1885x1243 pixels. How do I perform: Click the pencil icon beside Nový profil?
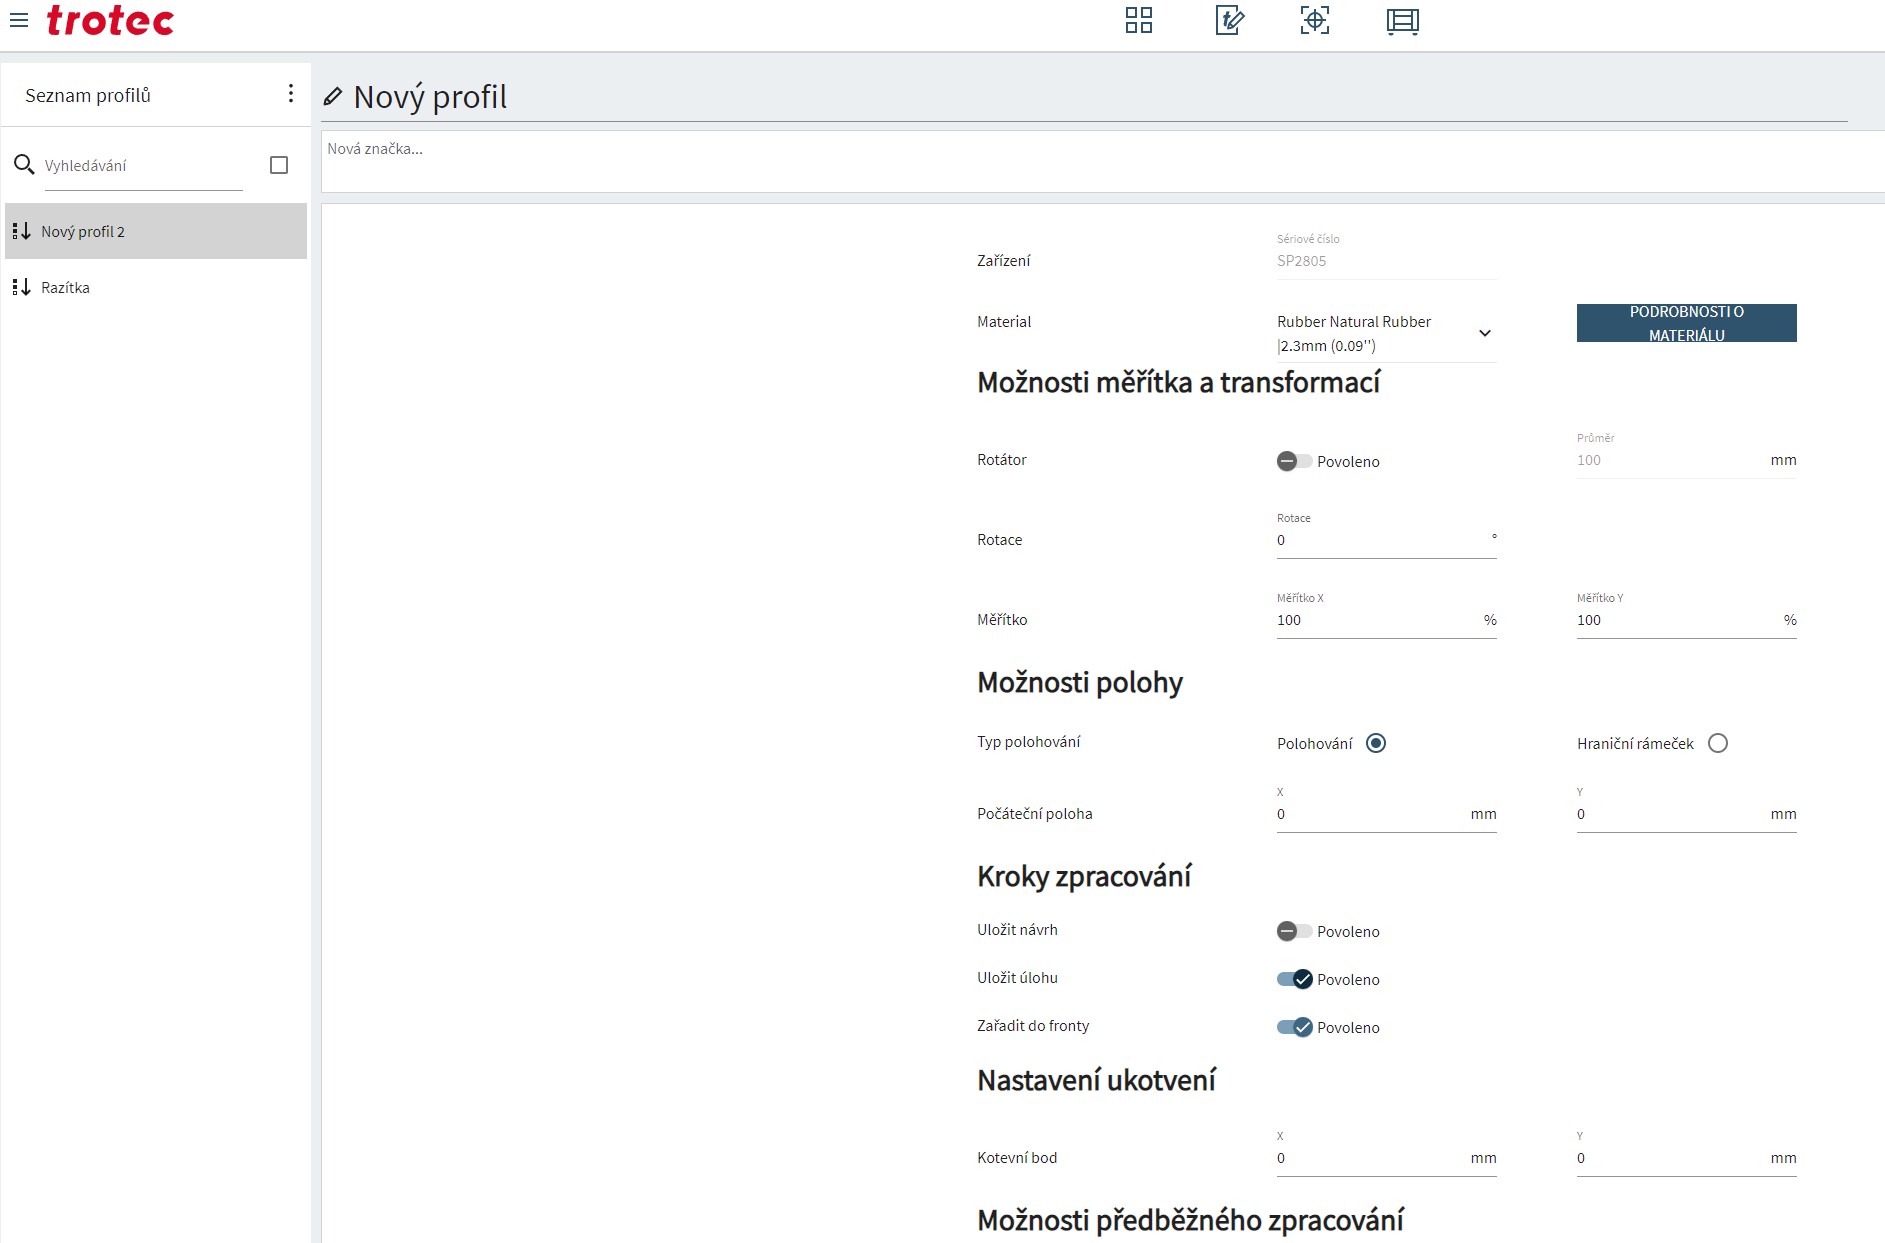(333, 97)
